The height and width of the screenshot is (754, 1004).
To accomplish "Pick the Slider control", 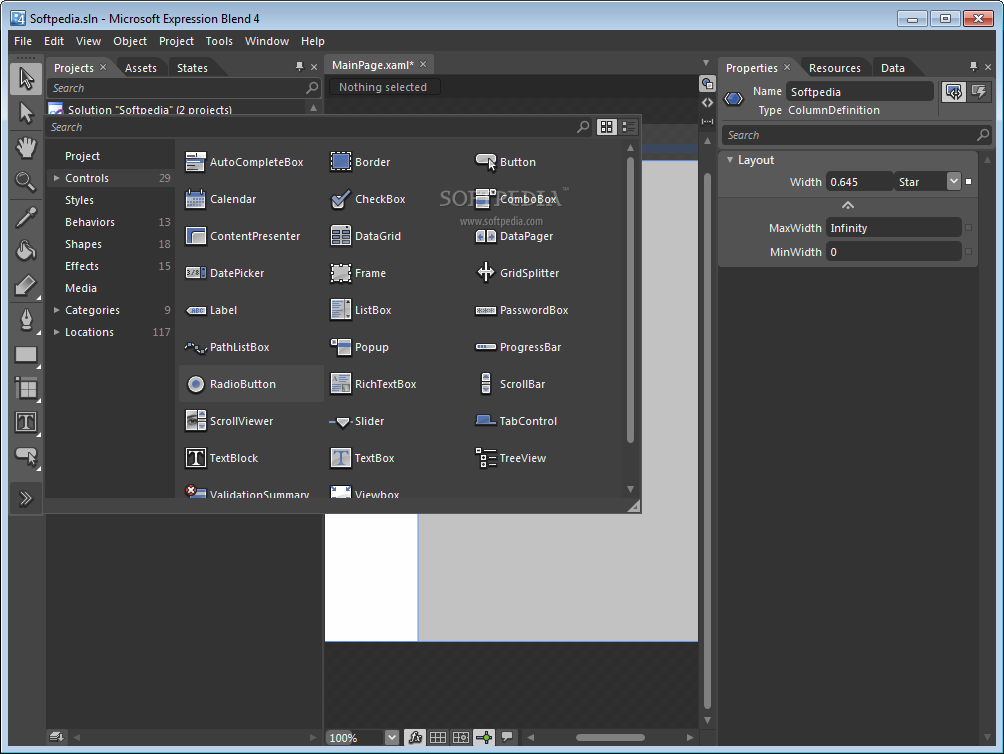I will [357, 421].
